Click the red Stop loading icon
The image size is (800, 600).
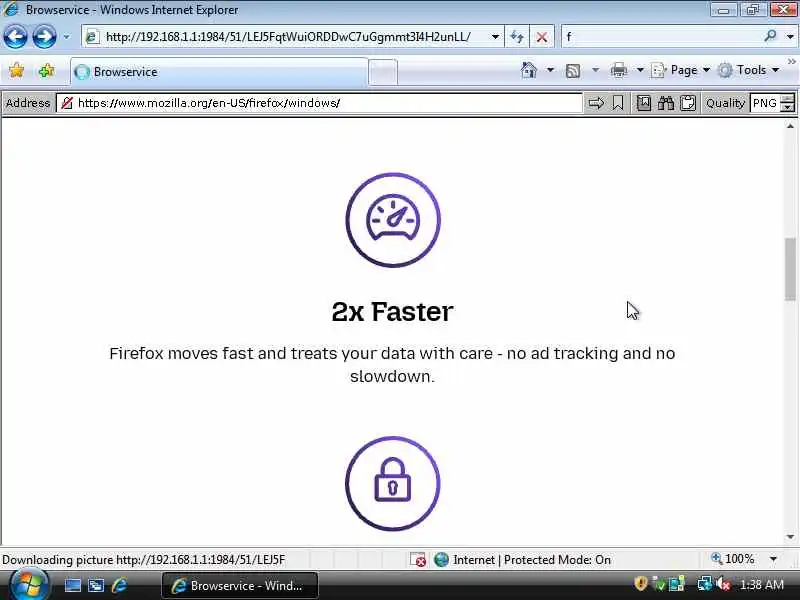pyautogui.click(x=542, y=37)
